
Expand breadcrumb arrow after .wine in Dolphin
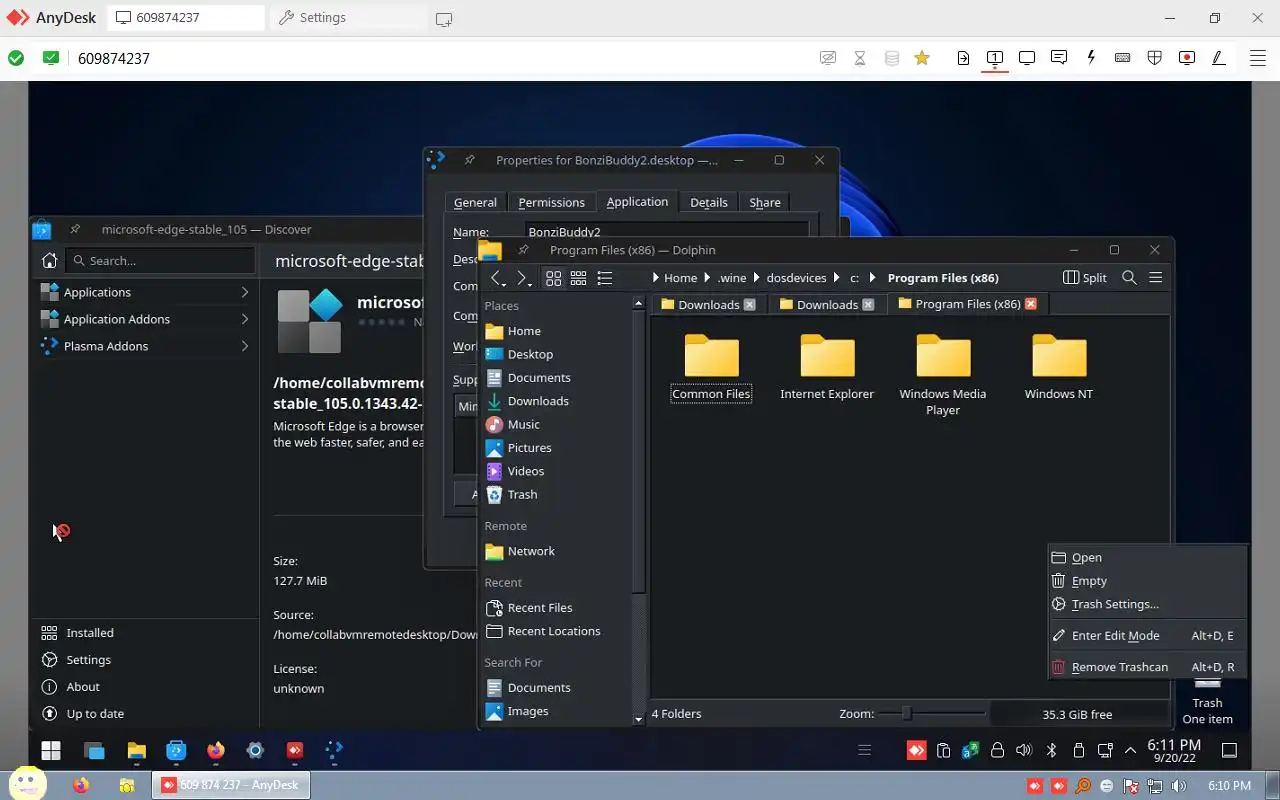758,278
